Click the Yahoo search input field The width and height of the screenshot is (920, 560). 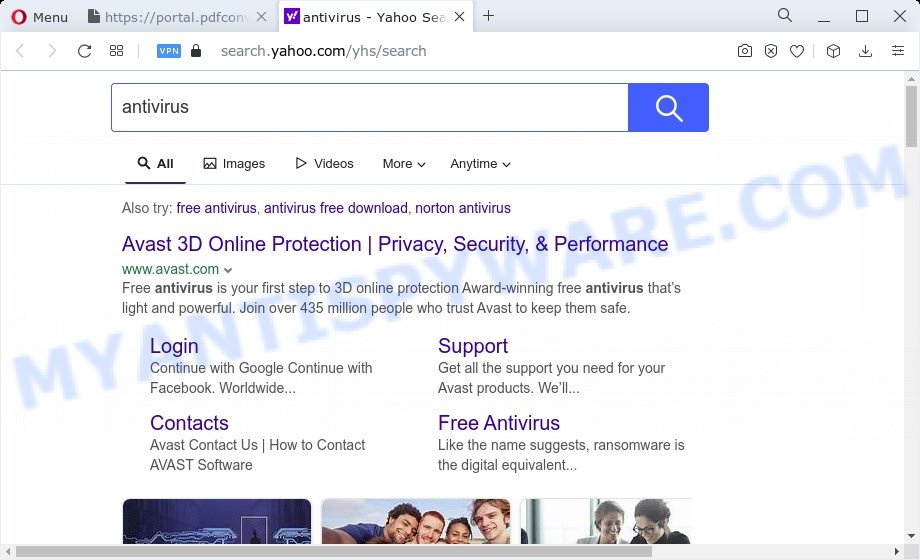pyautogui.click(x=370, y=107)
